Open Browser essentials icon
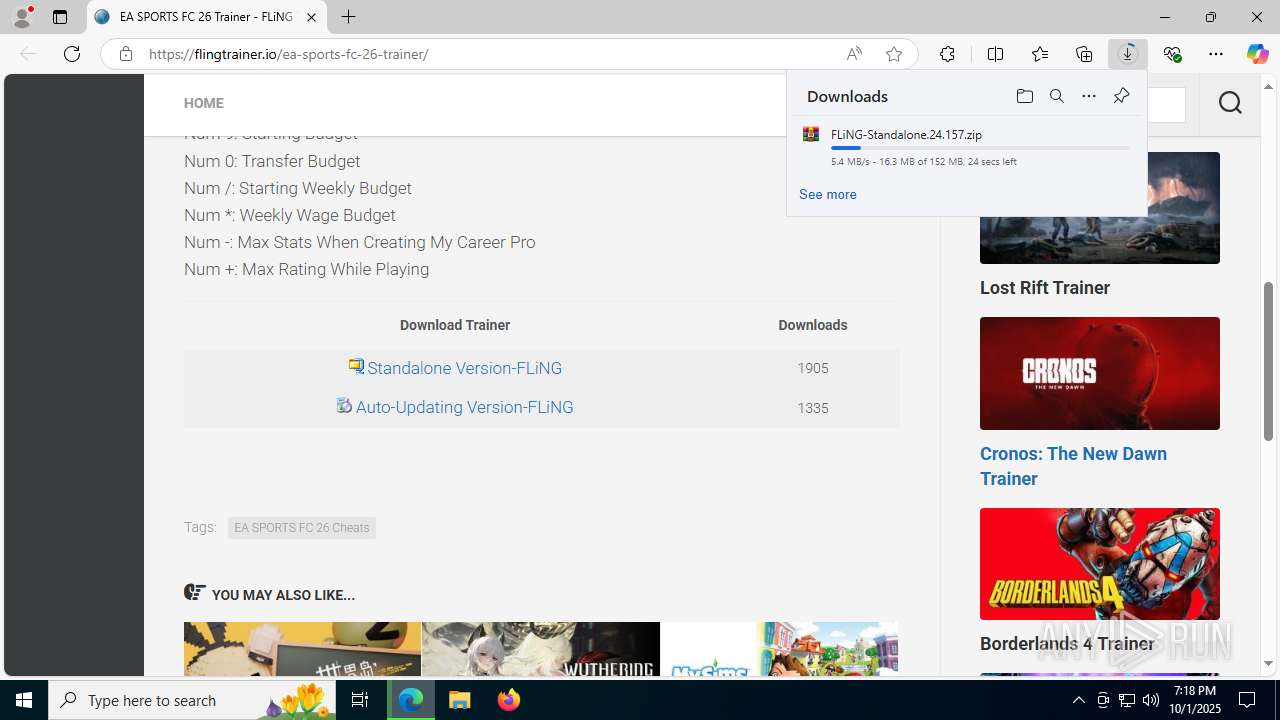Screen dimensions: 1280x720 click(x=1172, y=54)
